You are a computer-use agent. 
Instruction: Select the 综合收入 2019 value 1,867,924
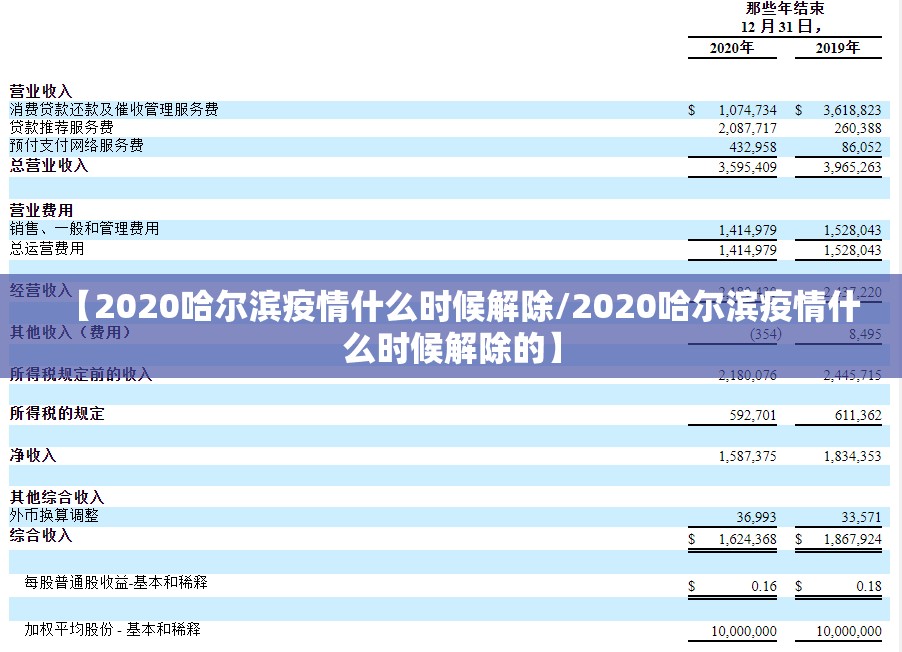(852, 539)
